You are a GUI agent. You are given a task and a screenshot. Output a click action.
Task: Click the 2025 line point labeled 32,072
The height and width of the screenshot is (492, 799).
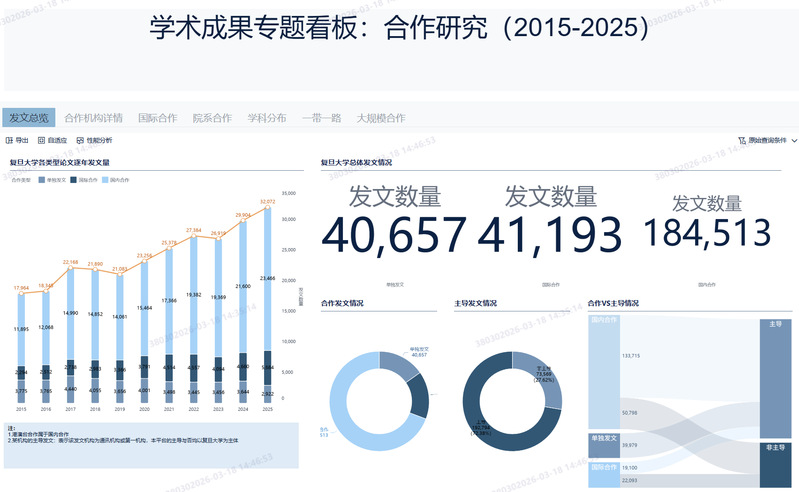267,208
